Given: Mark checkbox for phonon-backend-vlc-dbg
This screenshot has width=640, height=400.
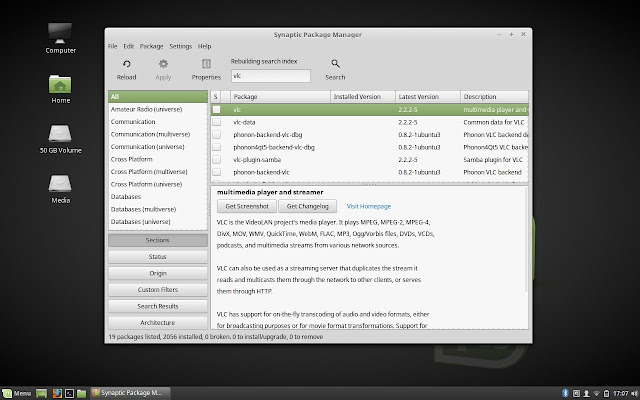Looking at the screenshot, I should tap(216, 135).
